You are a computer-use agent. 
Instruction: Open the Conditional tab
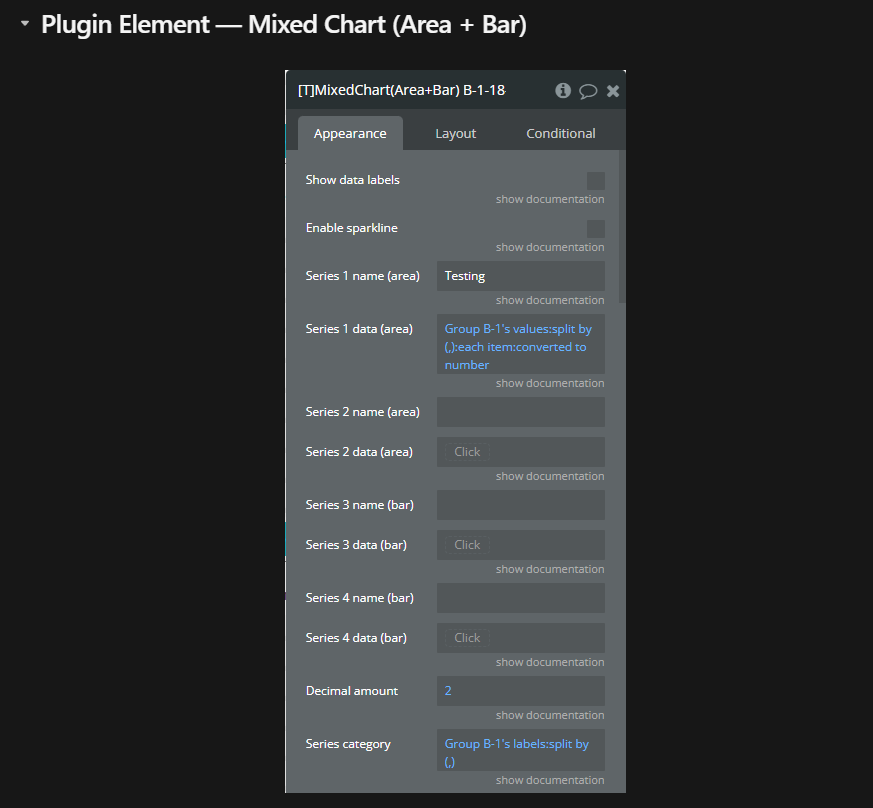(x=560, y=134)
